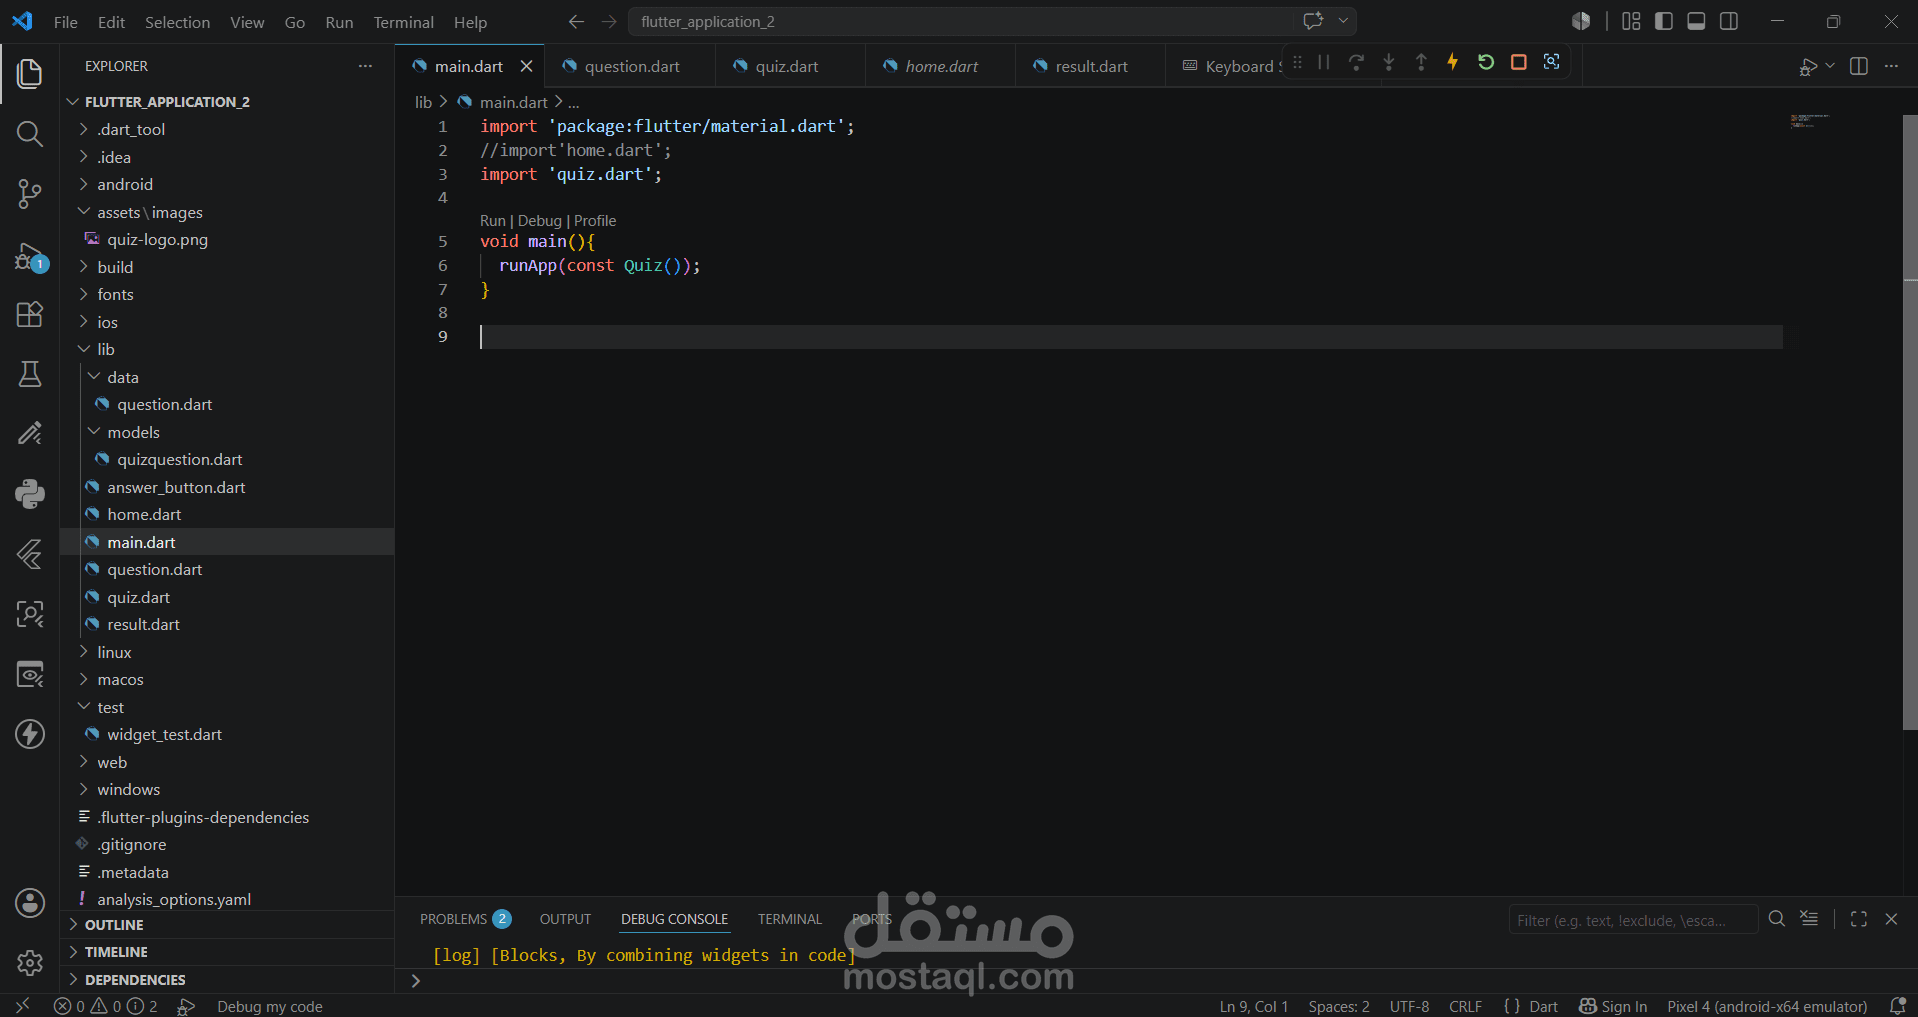Click Sign In in status bar

[x=1613, y=1006]
